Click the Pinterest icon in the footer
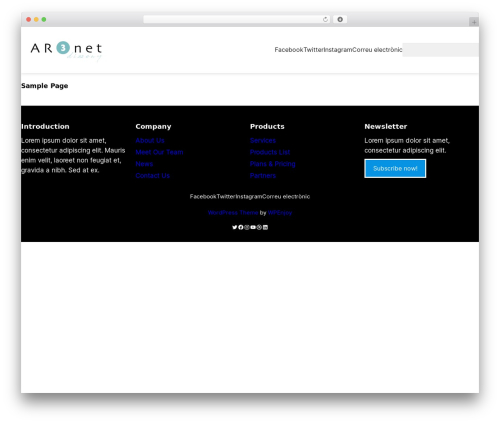 259,227
